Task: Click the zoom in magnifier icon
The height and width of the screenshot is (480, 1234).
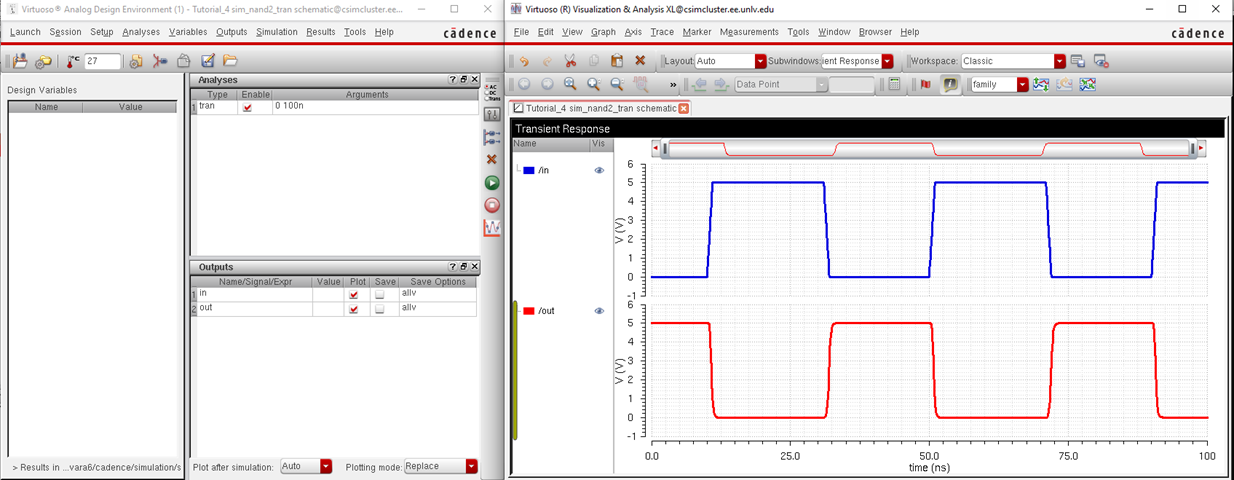Action: [x=570, y=85]
